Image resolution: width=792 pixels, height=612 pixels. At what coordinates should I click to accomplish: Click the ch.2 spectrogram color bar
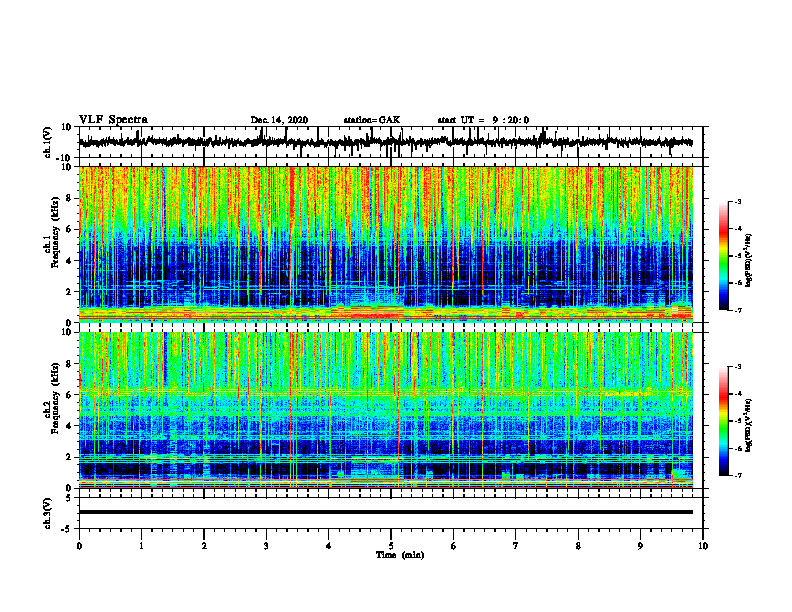pos(723,421)
